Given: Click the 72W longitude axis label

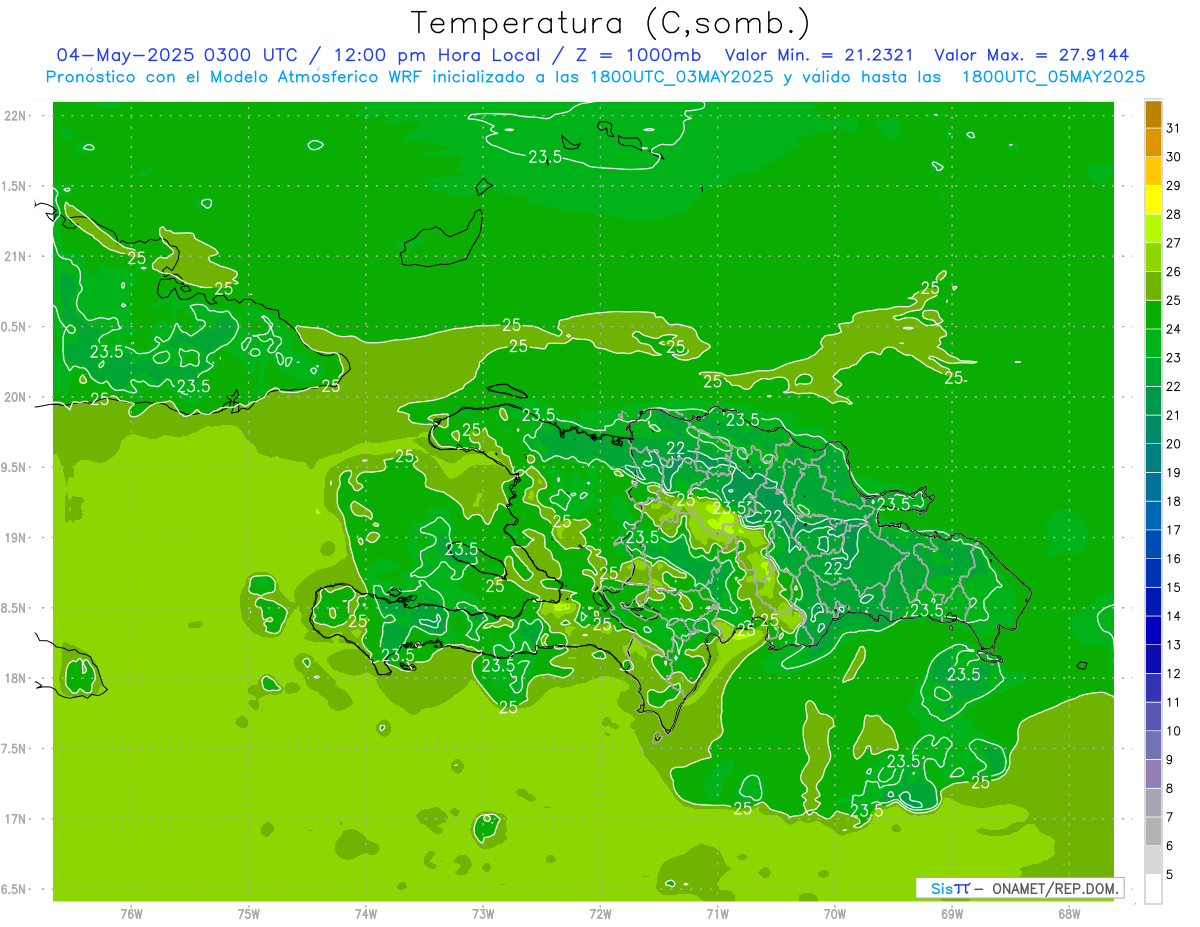Looking at the screenshot, I should pyautogui.click(x=600, y=913).
